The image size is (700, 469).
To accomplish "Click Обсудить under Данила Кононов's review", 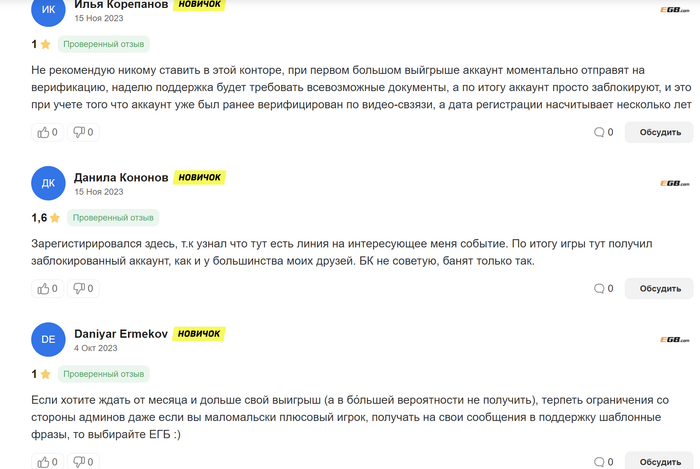I will pos(659,289).
